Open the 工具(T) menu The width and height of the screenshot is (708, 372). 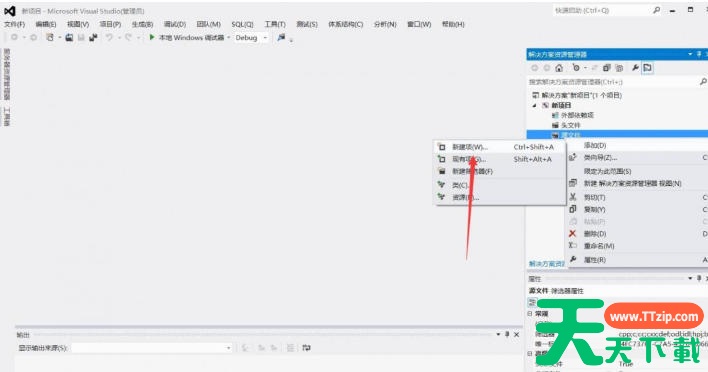(275, 24)
